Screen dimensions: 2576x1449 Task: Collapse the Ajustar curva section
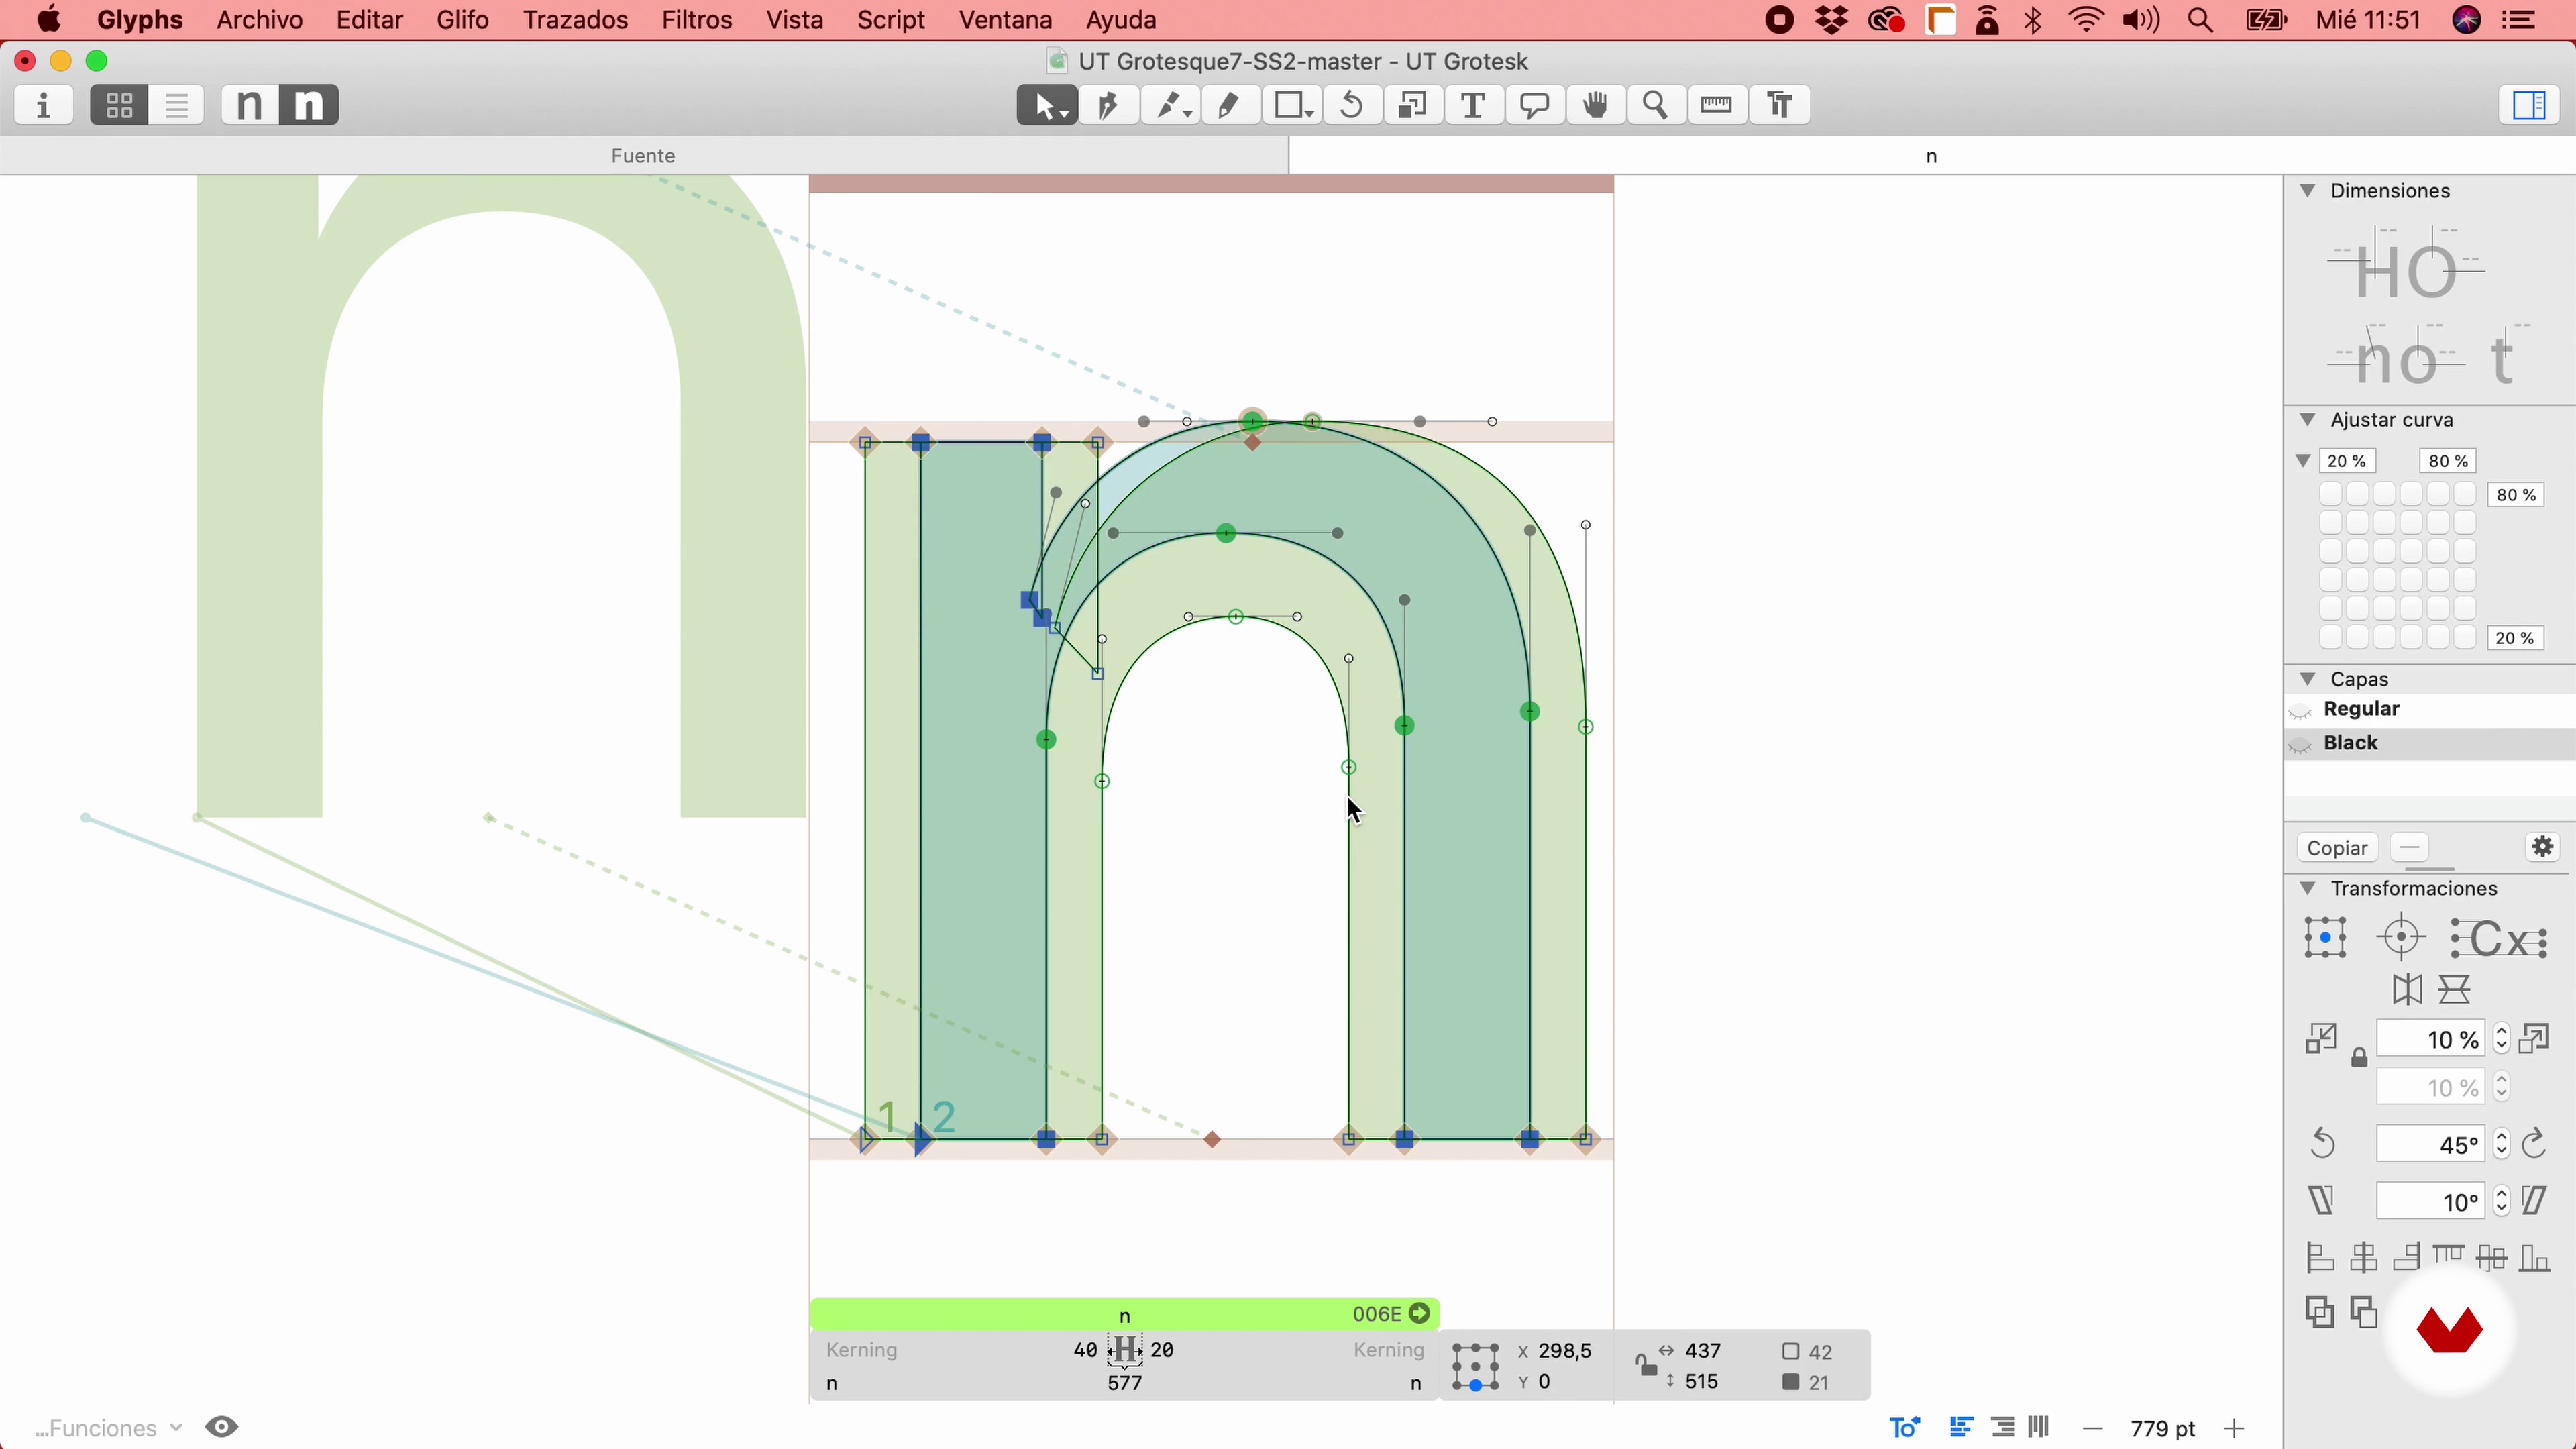click(x=2307, y=420)
